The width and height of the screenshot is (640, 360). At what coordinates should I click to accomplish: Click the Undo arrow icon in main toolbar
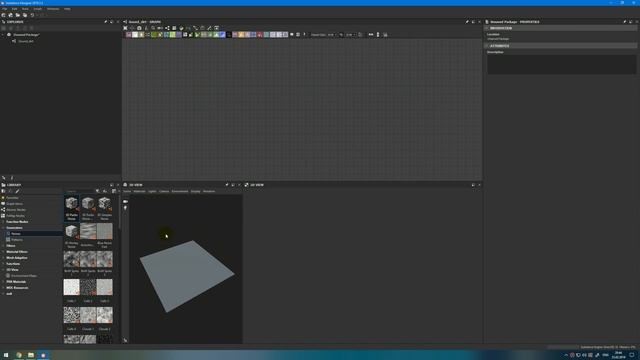coord(32,15)
